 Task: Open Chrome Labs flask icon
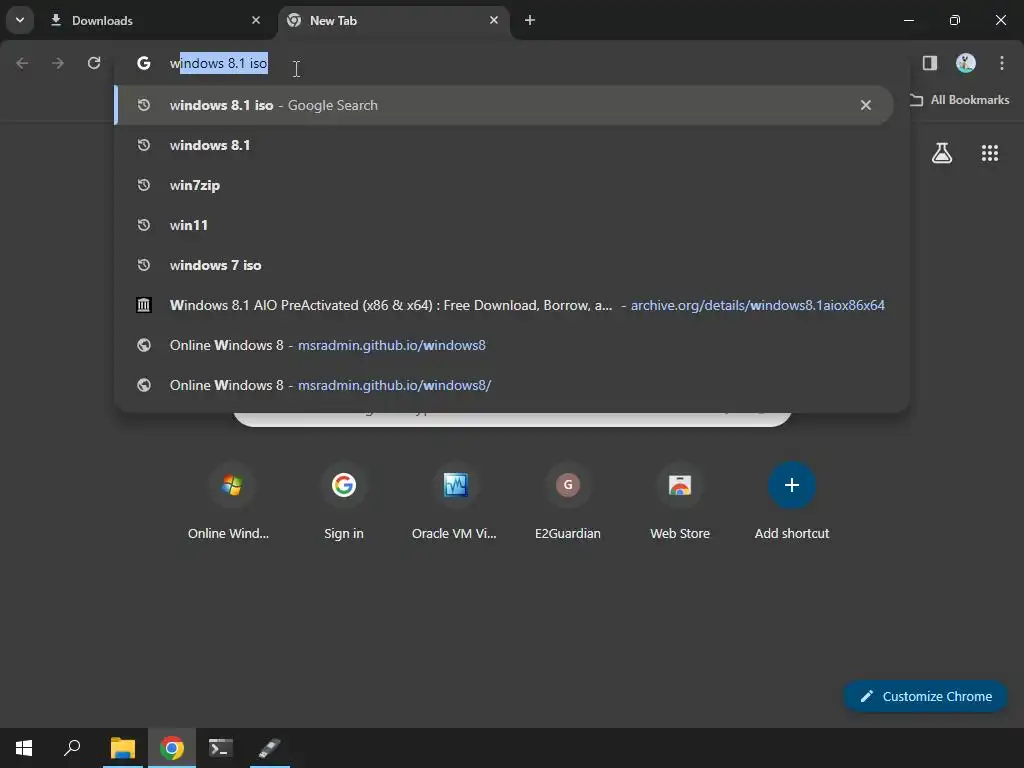click(942, 153)
